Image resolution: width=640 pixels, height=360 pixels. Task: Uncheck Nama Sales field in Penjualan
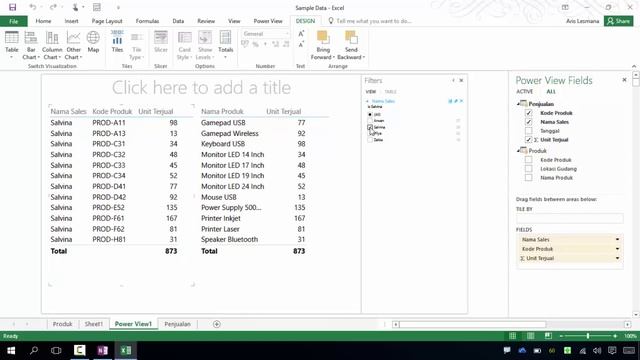(x=529, y=122)
